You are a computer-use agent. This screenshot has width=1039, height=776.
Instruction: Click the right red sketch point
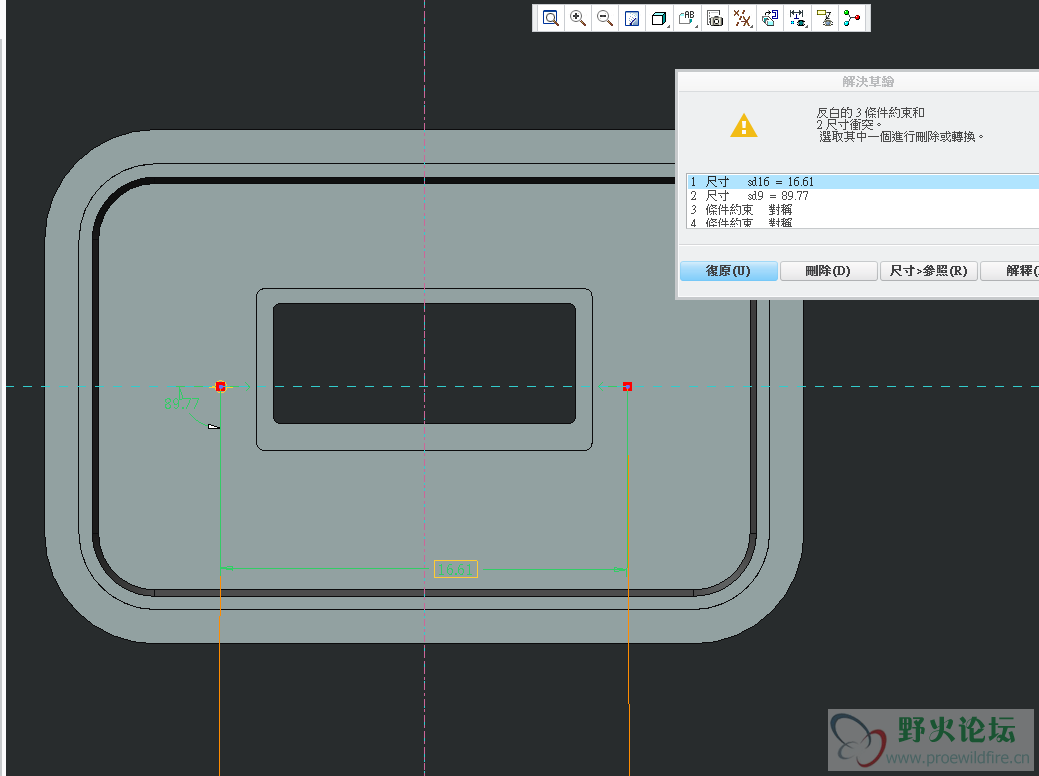coord(628,386)
